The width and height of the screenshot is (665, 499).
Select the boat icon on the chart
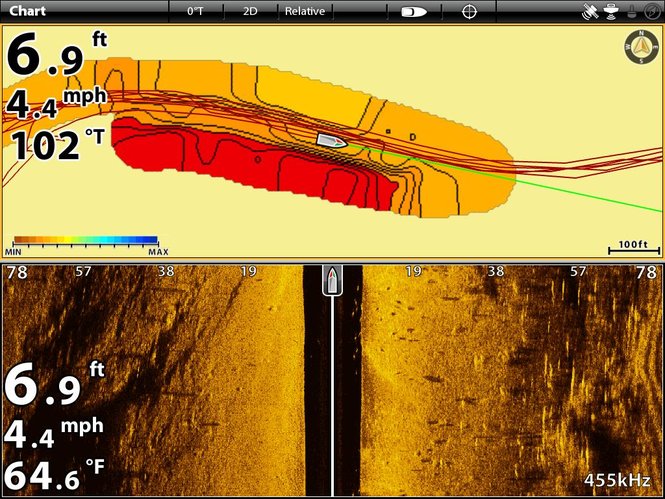331,141
